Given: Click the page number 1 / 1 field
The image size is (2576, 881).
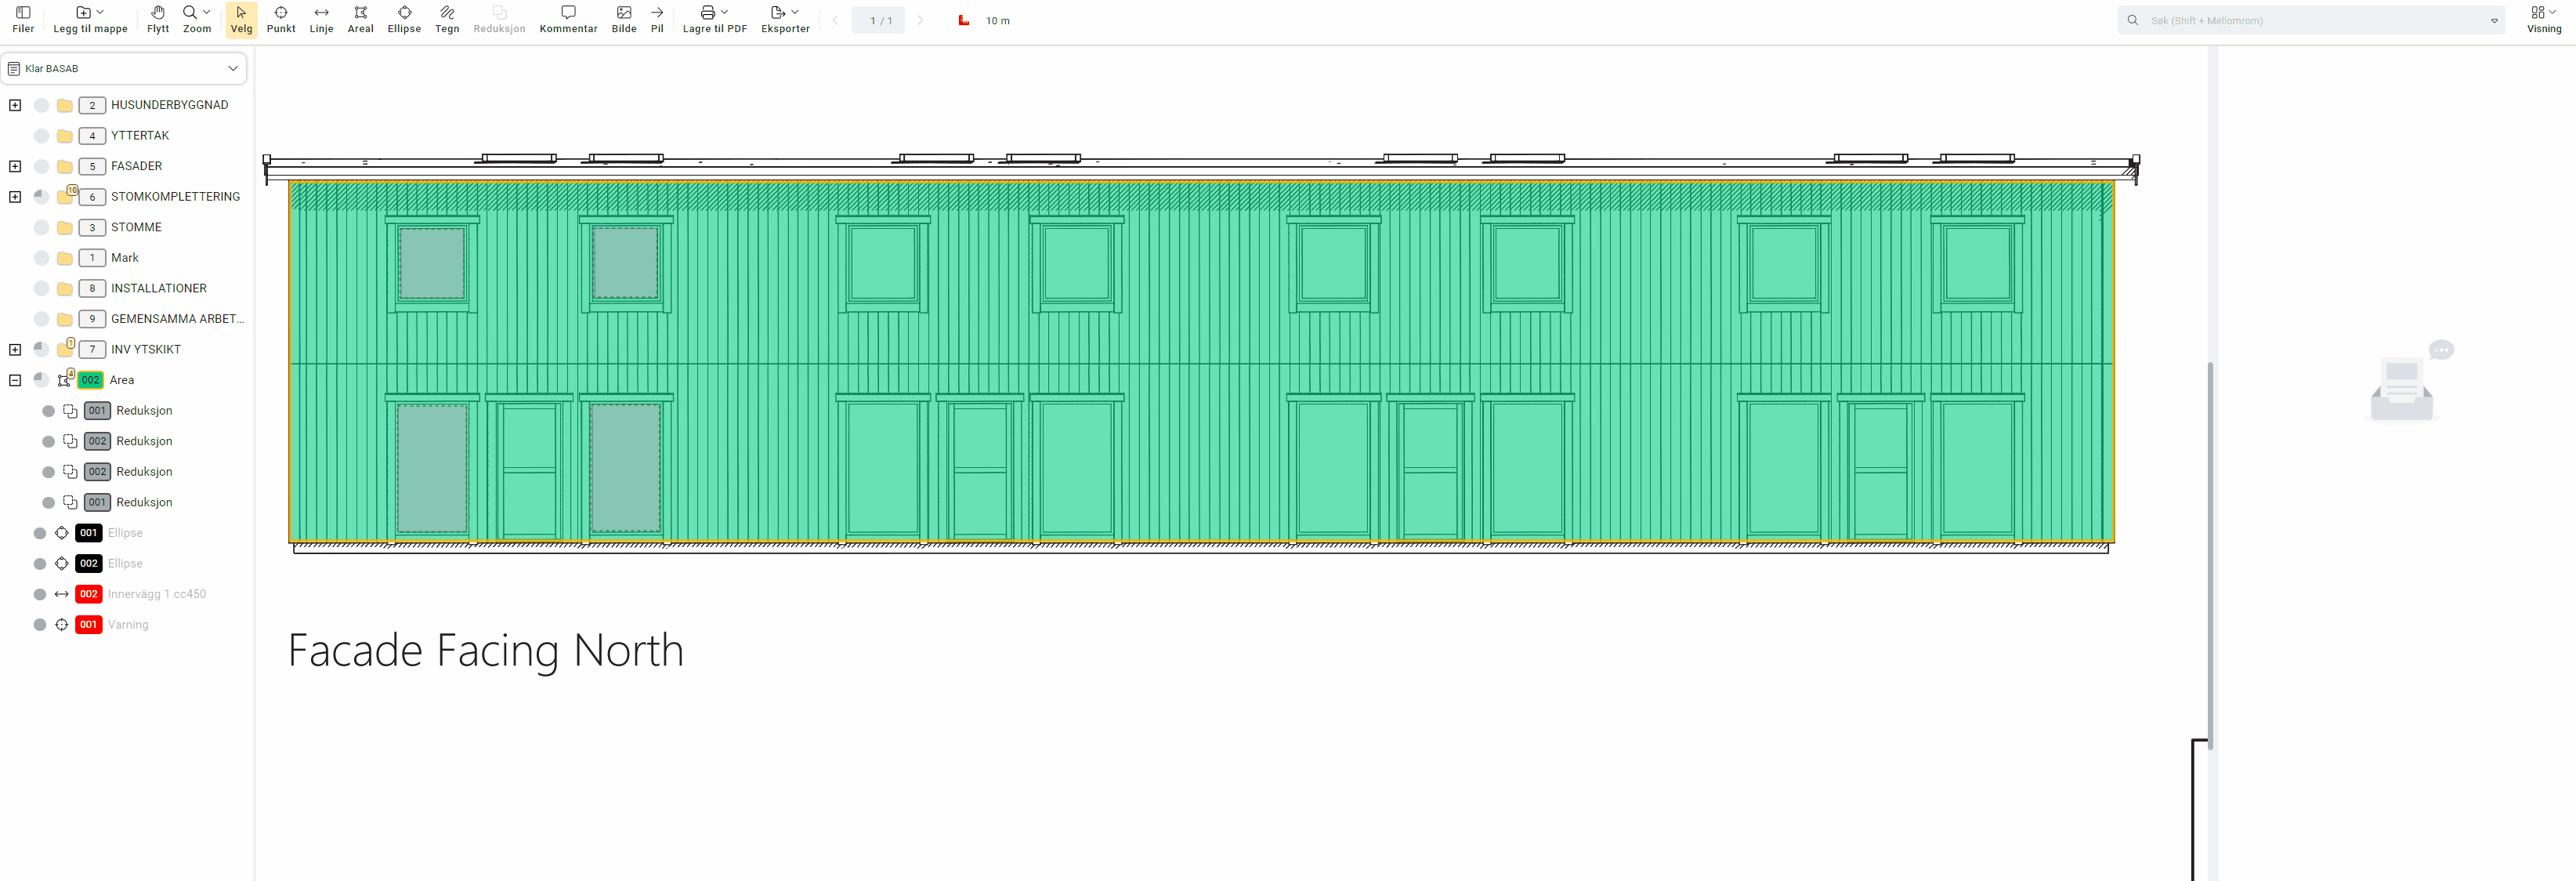Looking at the screenshot, I should [879, 20].
